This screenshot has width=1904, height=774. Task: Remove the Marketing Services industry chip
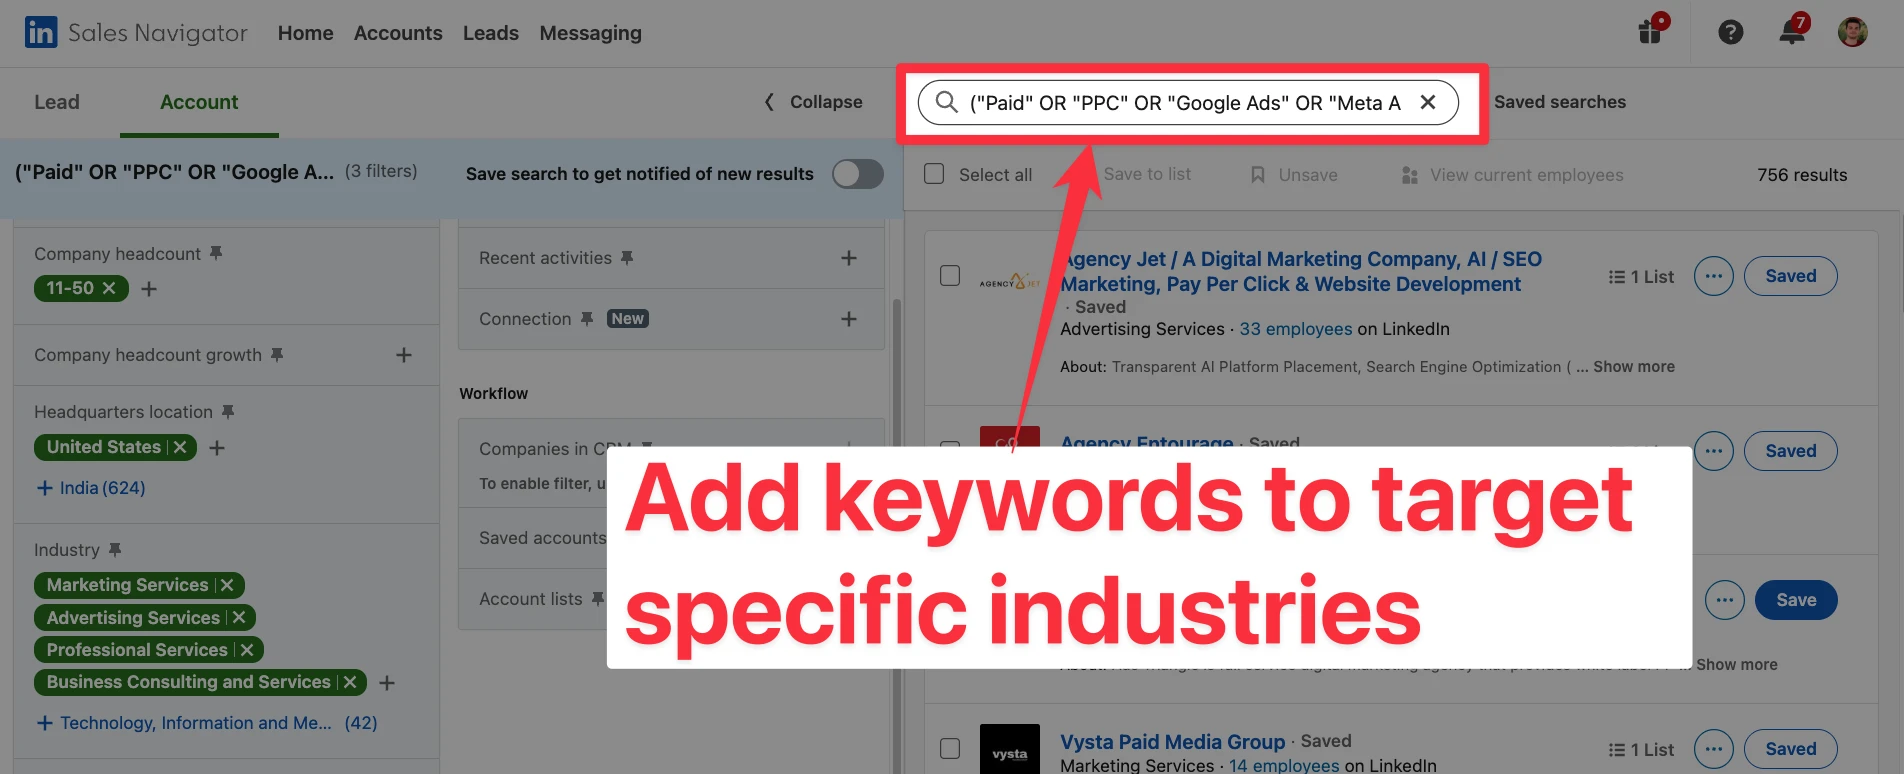[227, 585]
